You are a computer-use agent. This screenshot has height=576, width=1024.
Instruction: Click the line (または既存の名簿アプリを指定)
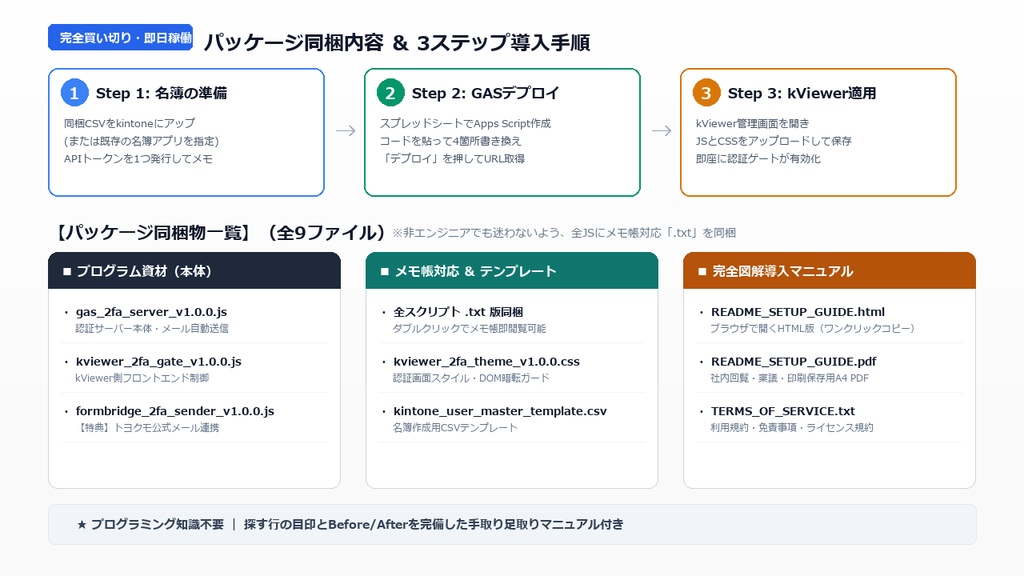tap(141, 141)
